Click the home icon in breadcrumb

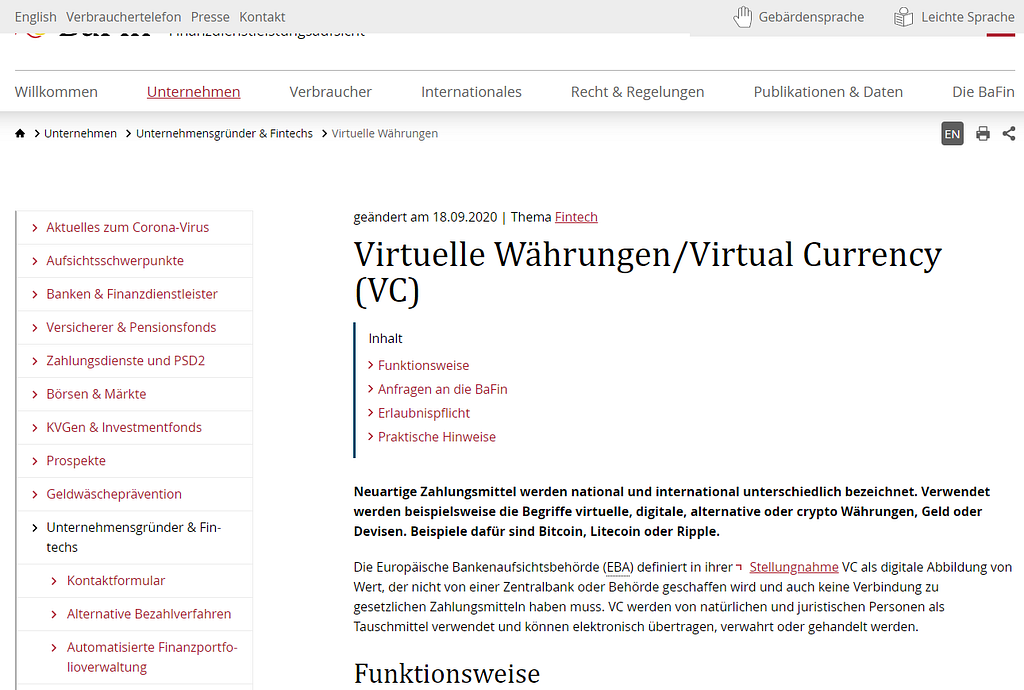20,133
